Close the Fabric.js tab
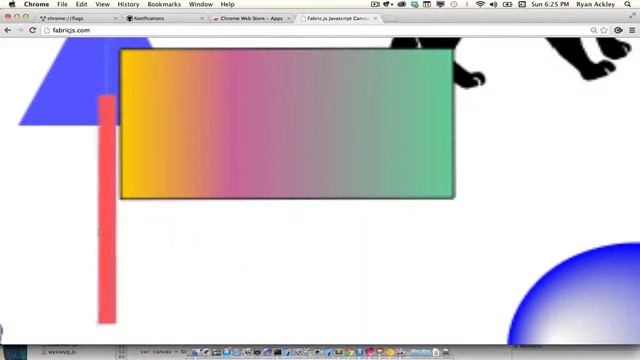 pyautogui.click(x=376, y=18)
